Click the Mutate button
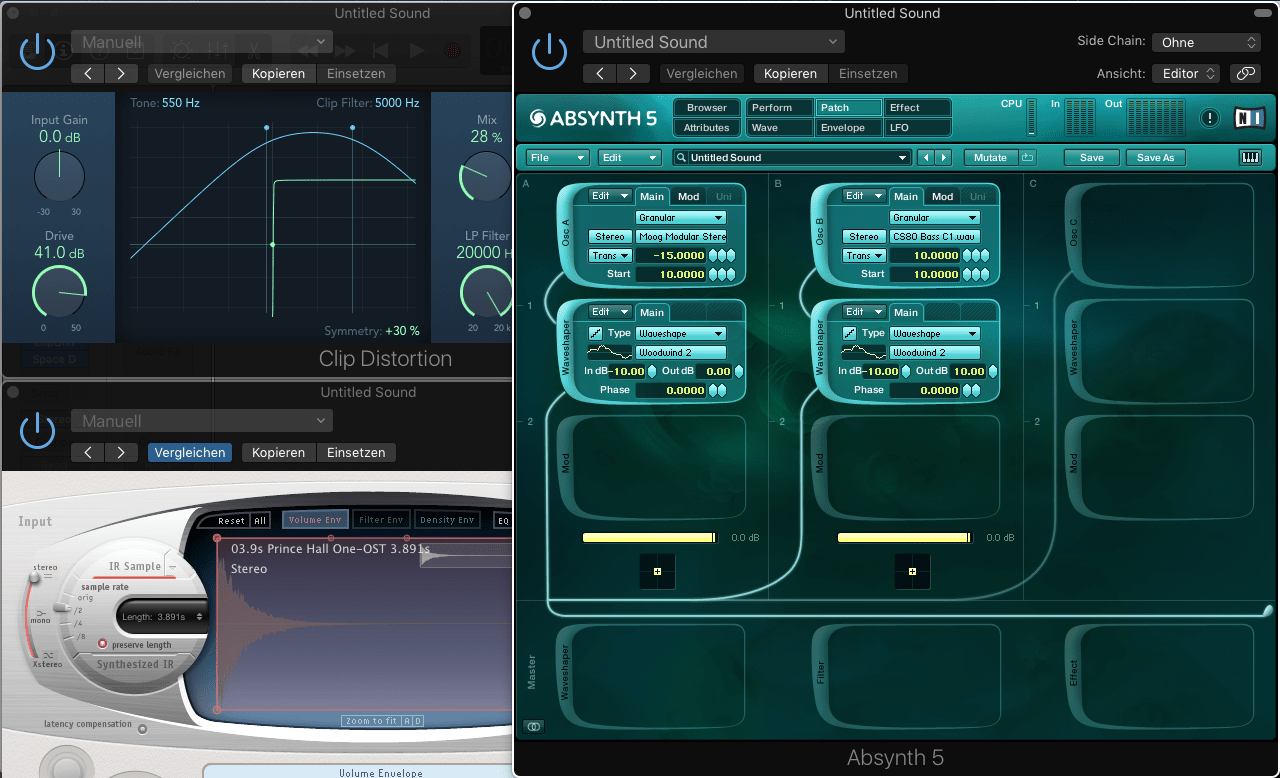The width and height of the screenshot is (1280, 778). [x=990, y=157]
